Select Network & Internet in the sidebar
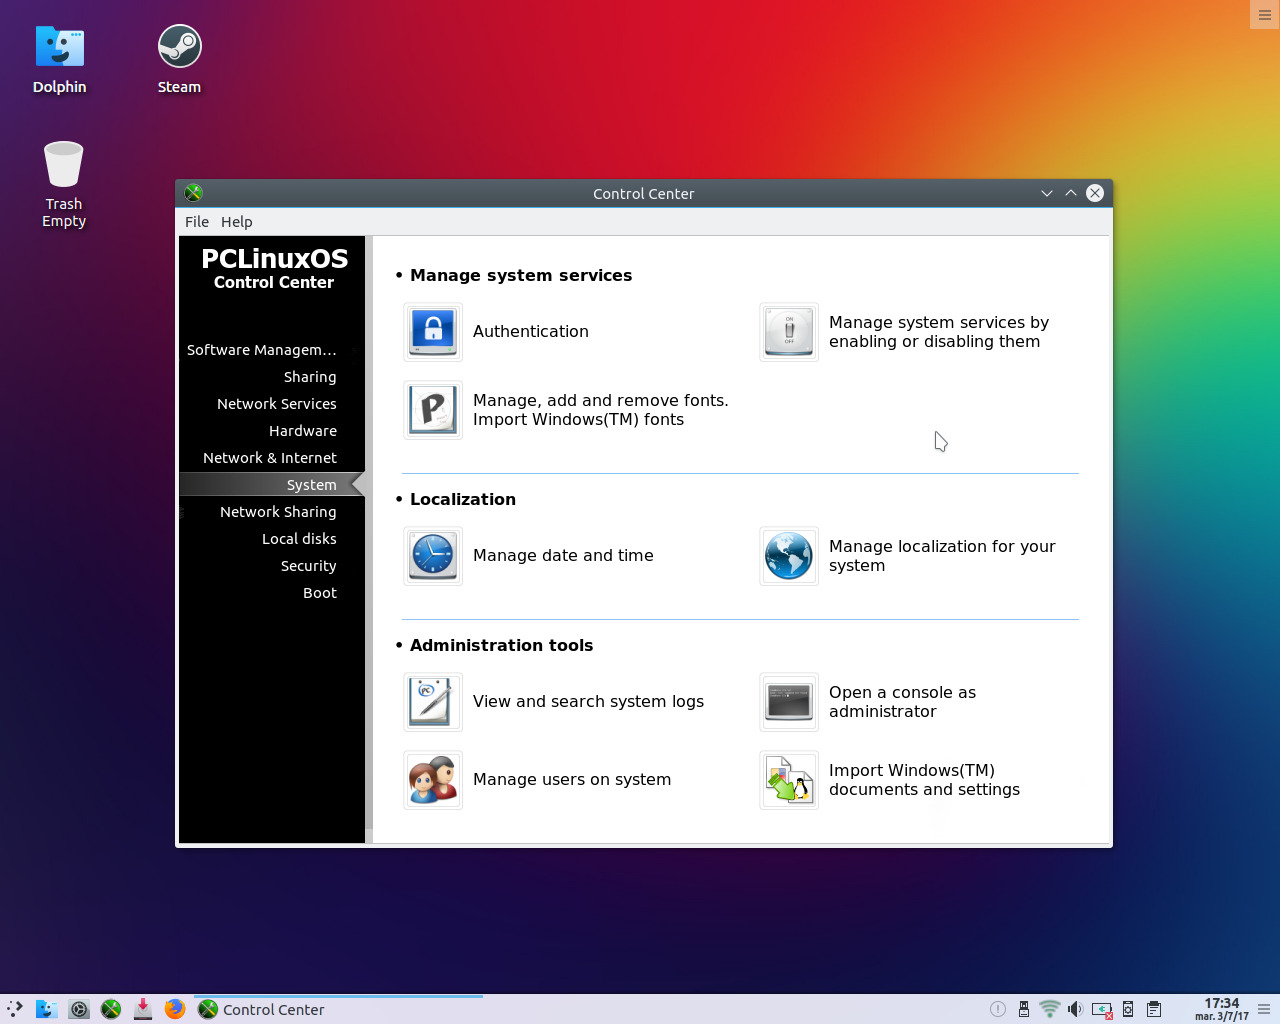This screenshot has width=1280, height=1024. coord(272,458)
